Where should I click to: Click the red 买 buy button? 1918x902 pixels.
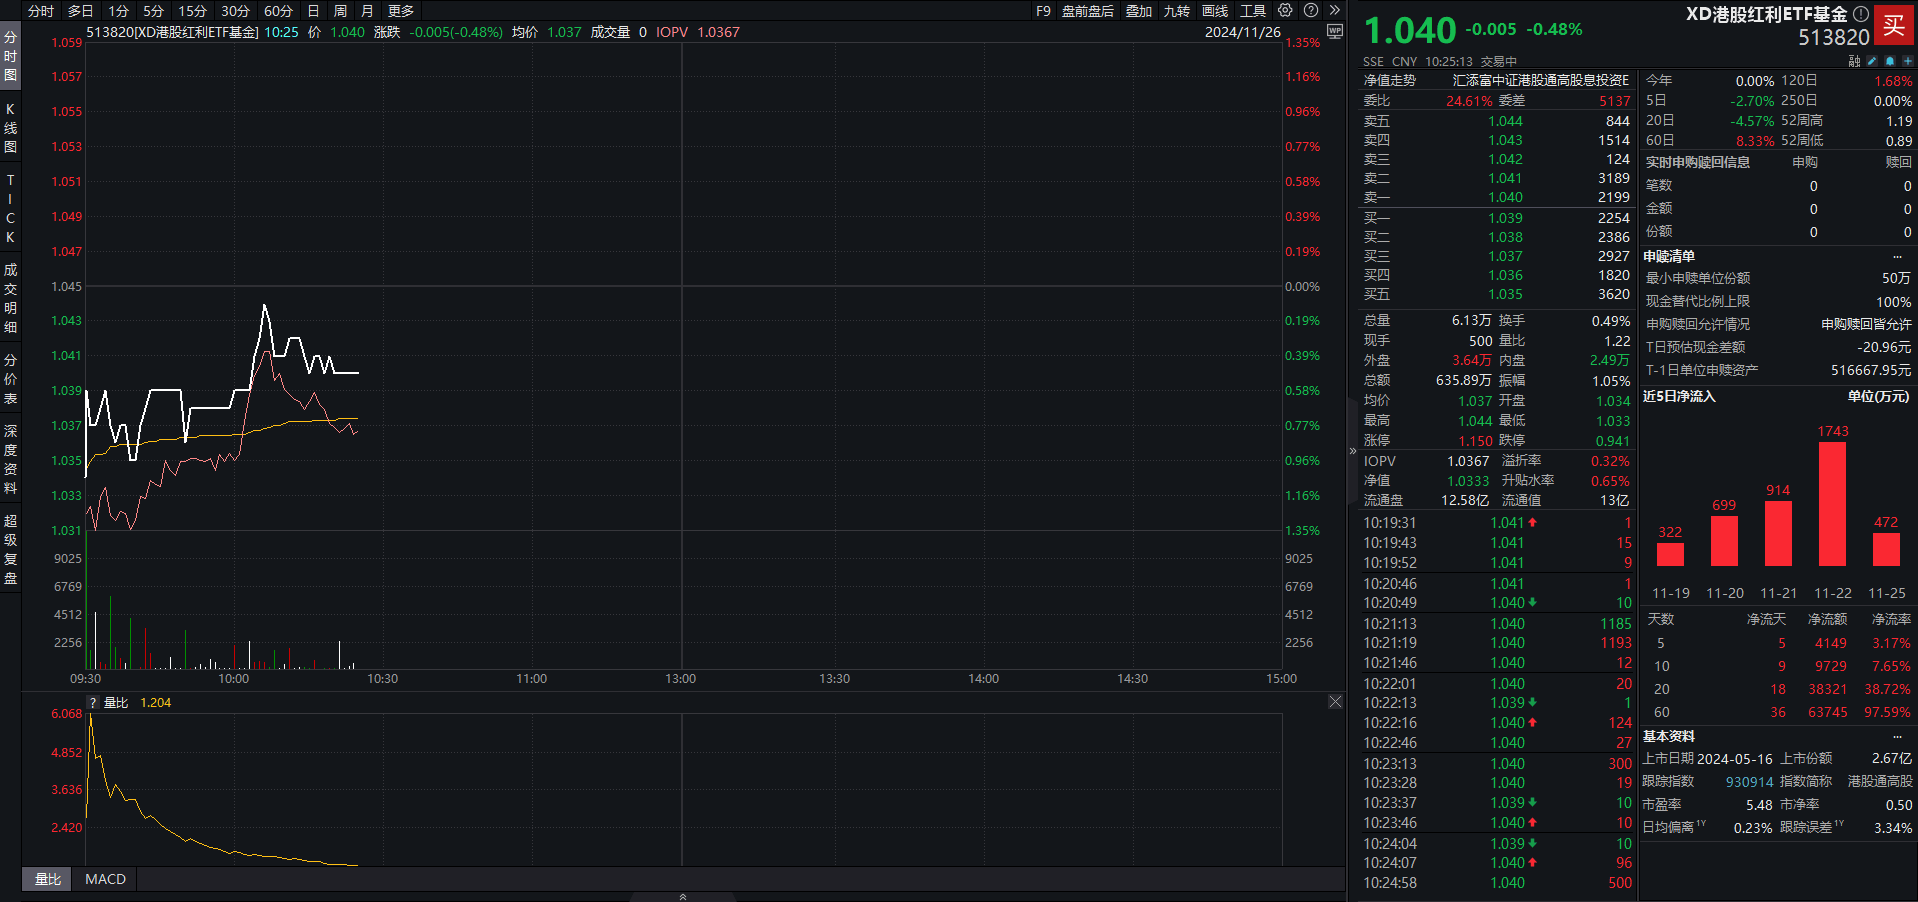[1894, 26]
